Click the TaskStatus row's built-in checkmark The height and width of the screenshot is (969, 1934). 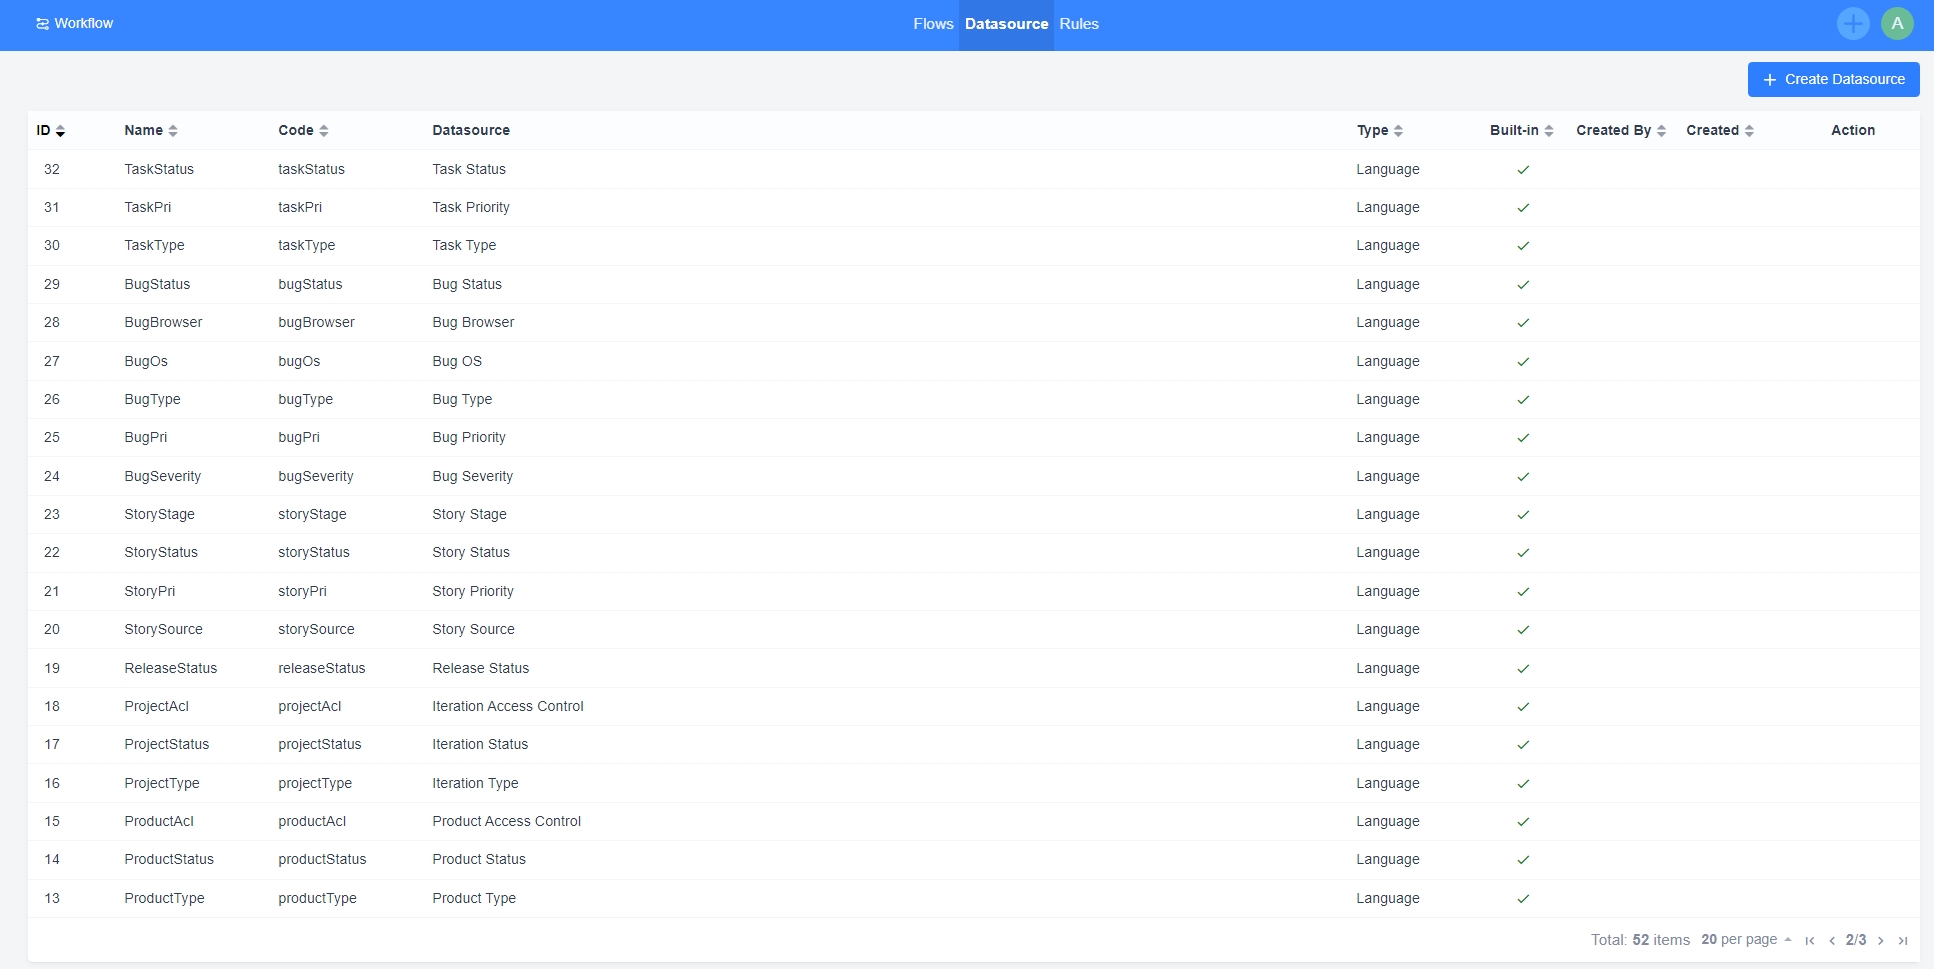[x=1523, y=170]
